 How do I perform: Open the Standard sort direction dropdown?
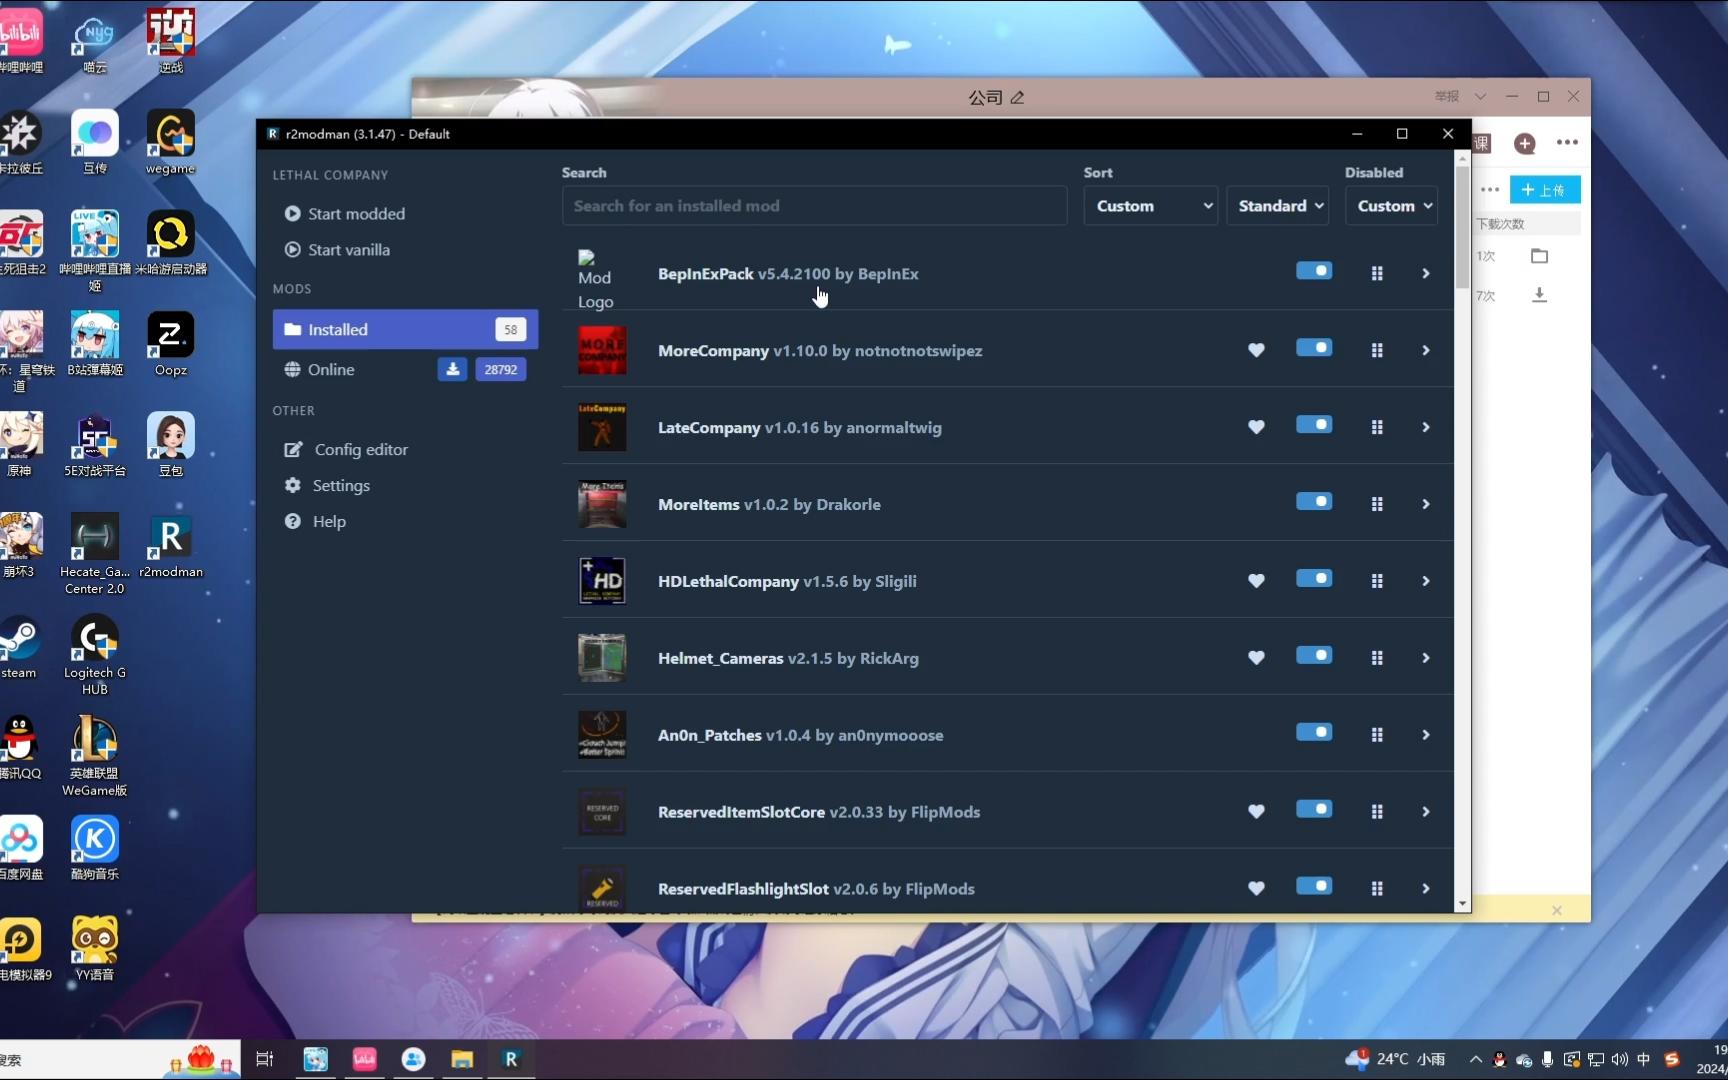1278,206
